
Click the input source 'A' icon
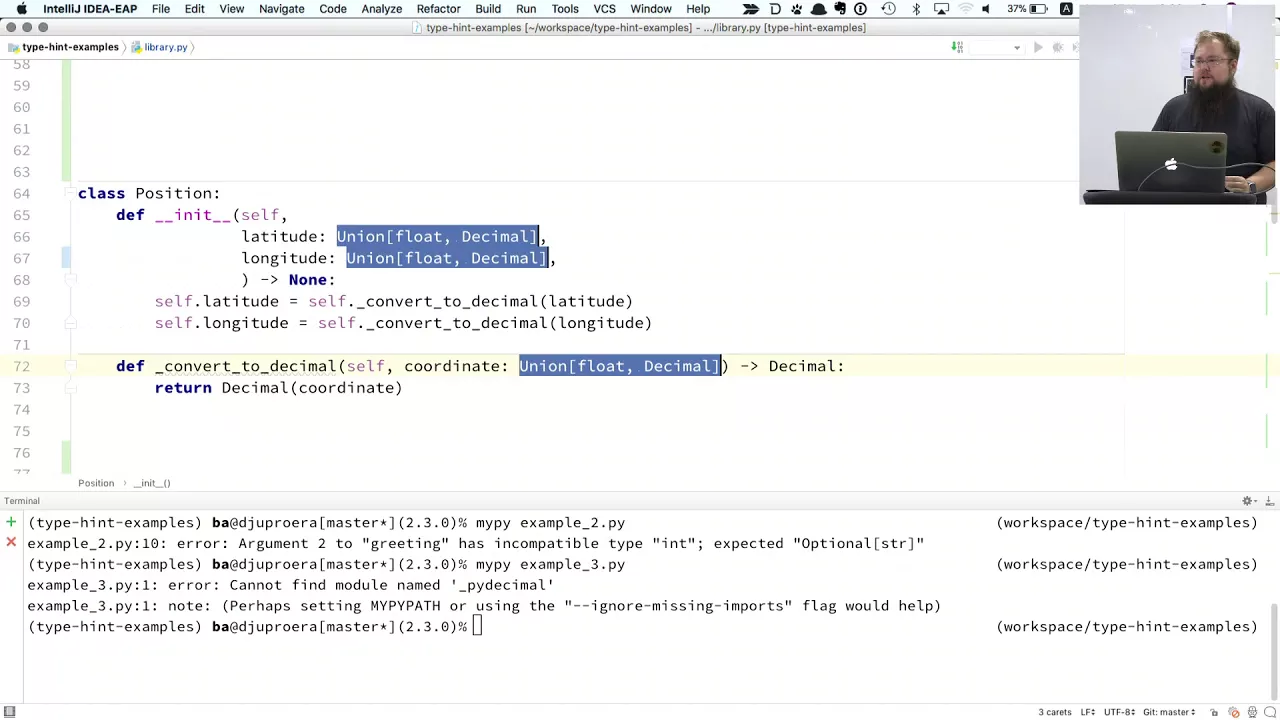1066,9
